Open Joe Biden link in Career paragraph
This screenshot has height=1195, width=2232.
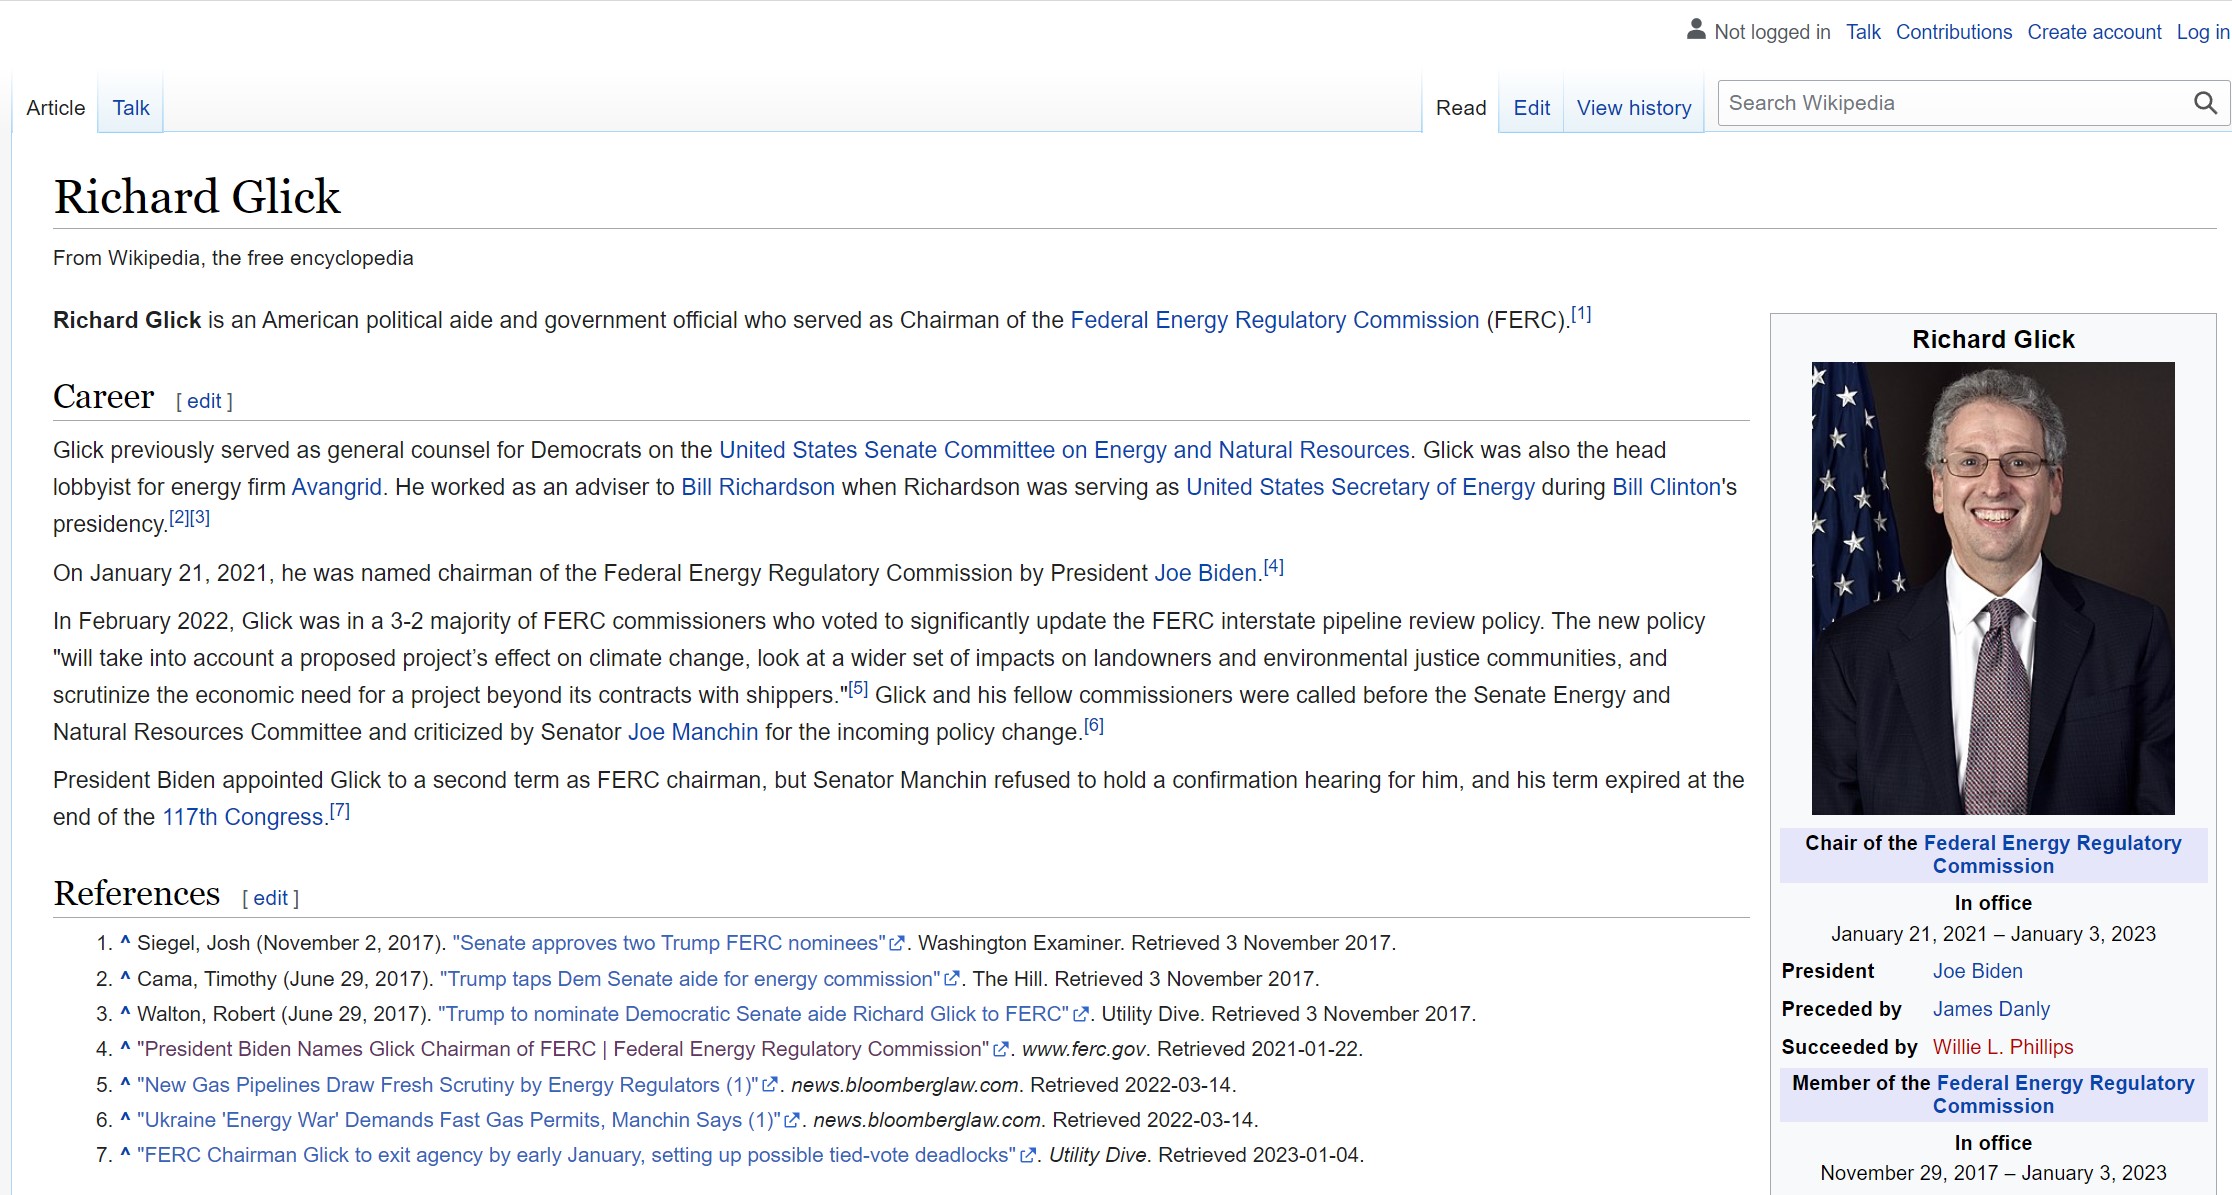1205,573
